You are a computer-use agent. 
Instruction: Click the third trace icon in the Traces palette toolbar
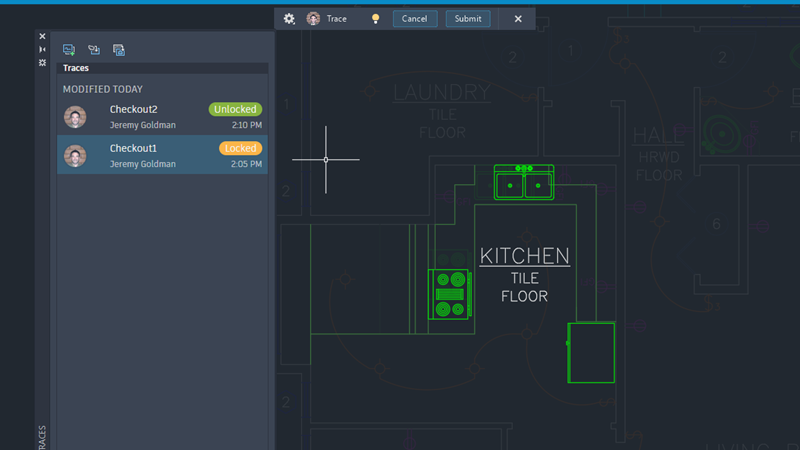pos(119,50)
